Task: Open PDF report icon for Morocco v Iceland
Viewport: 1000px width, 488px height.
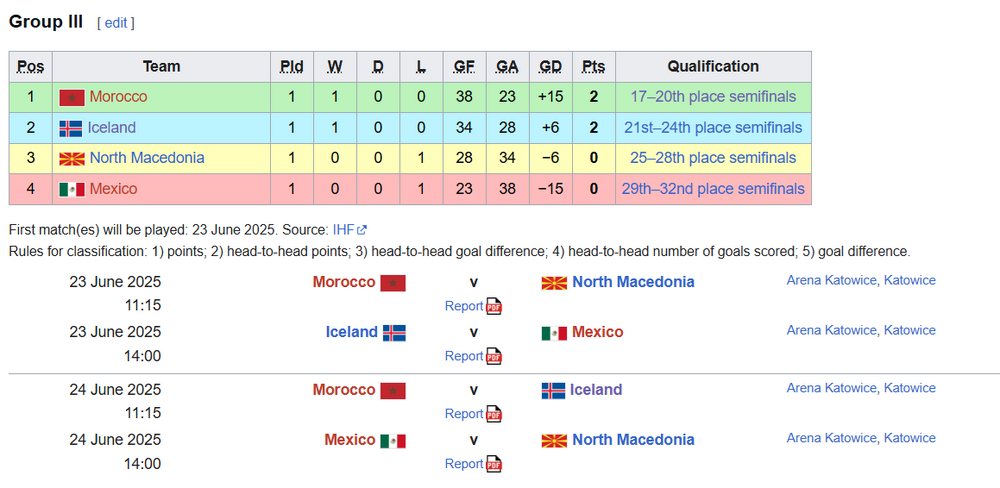Action: coord(494,415)
